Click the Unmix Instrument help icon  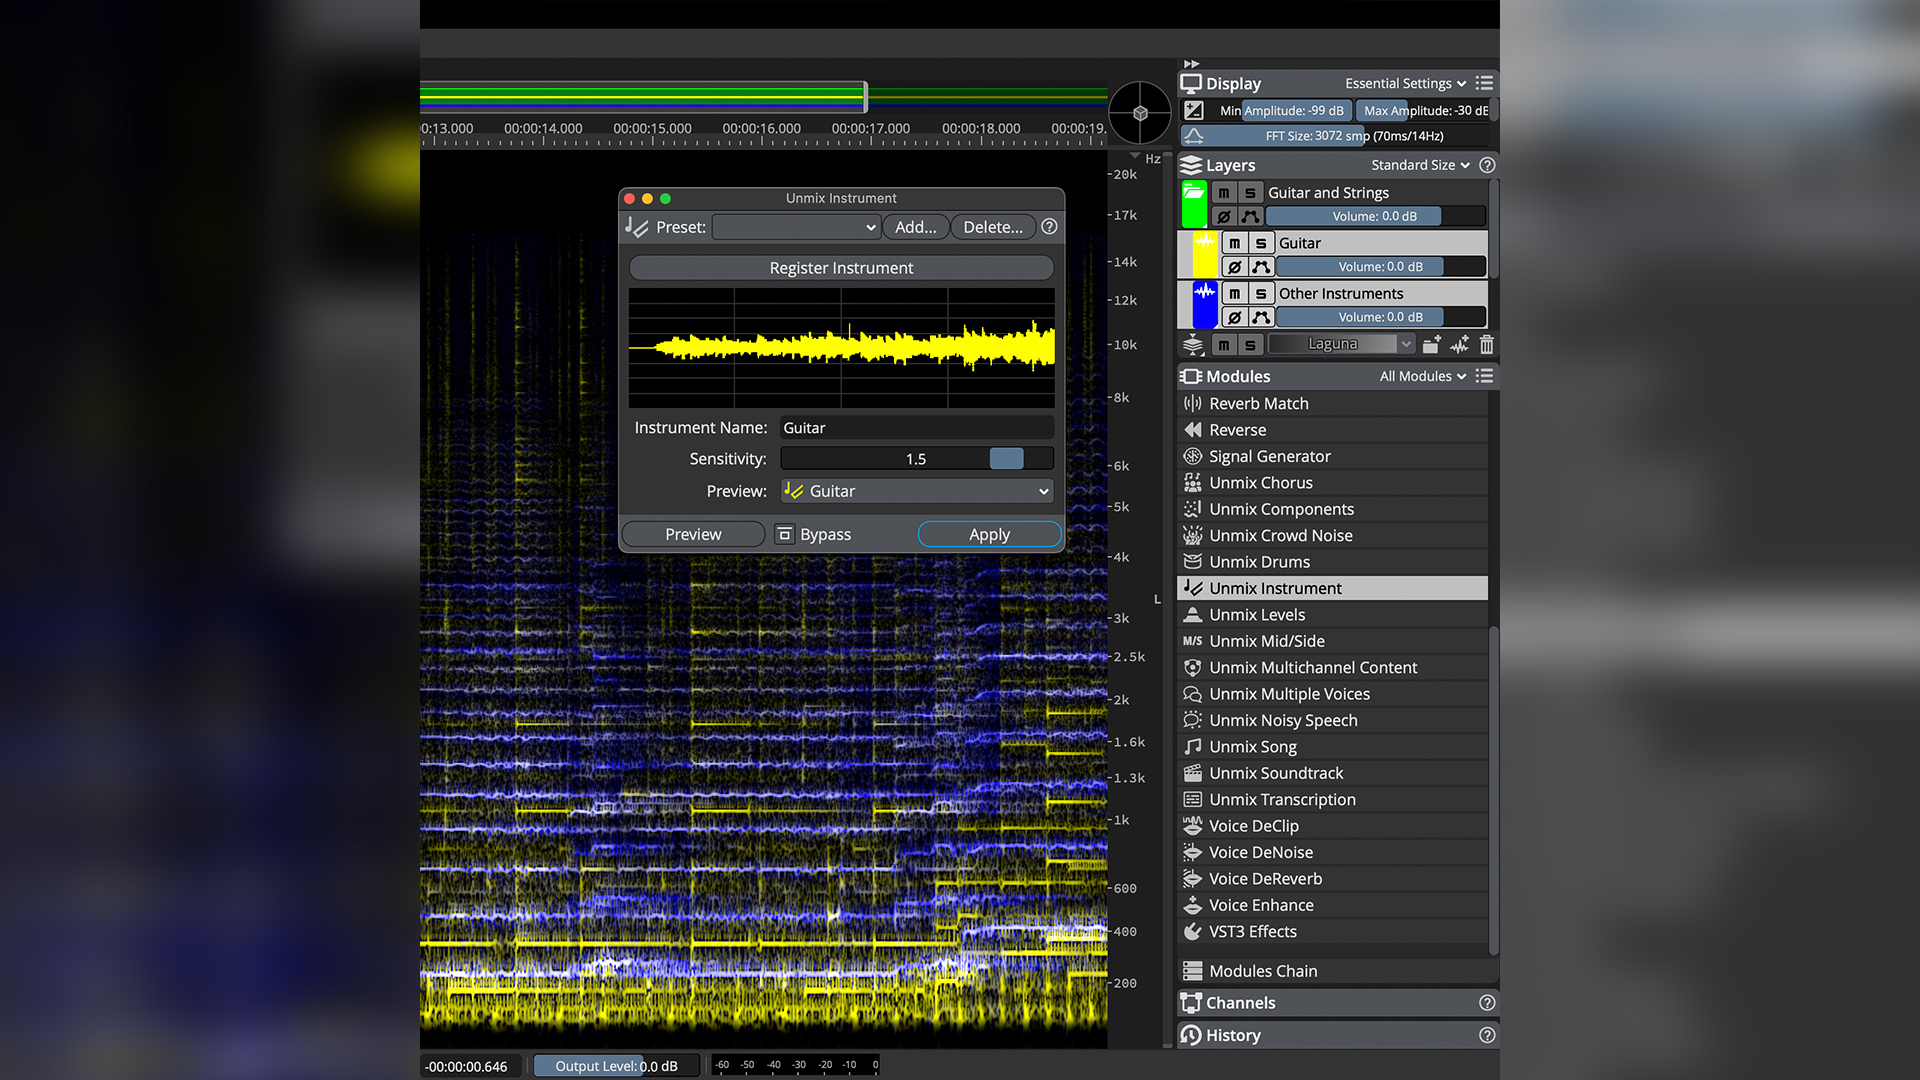click(1049, 227)
